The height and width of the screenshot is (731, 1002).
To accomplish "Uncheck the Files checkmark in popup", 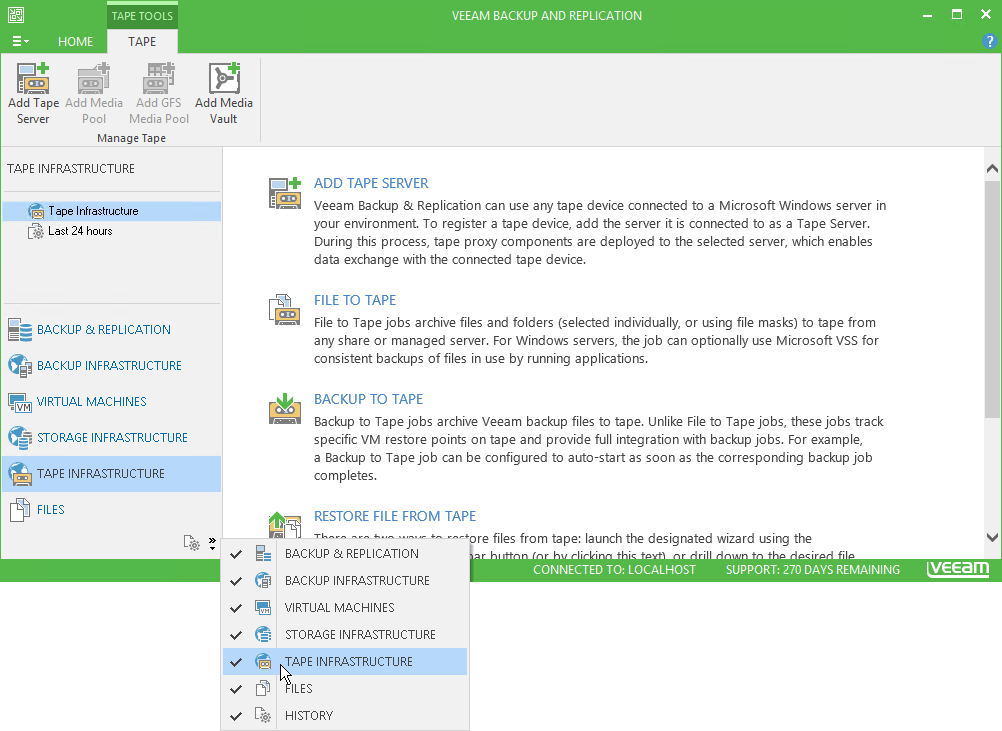I will pyautogui.click(x=236, y=689).
